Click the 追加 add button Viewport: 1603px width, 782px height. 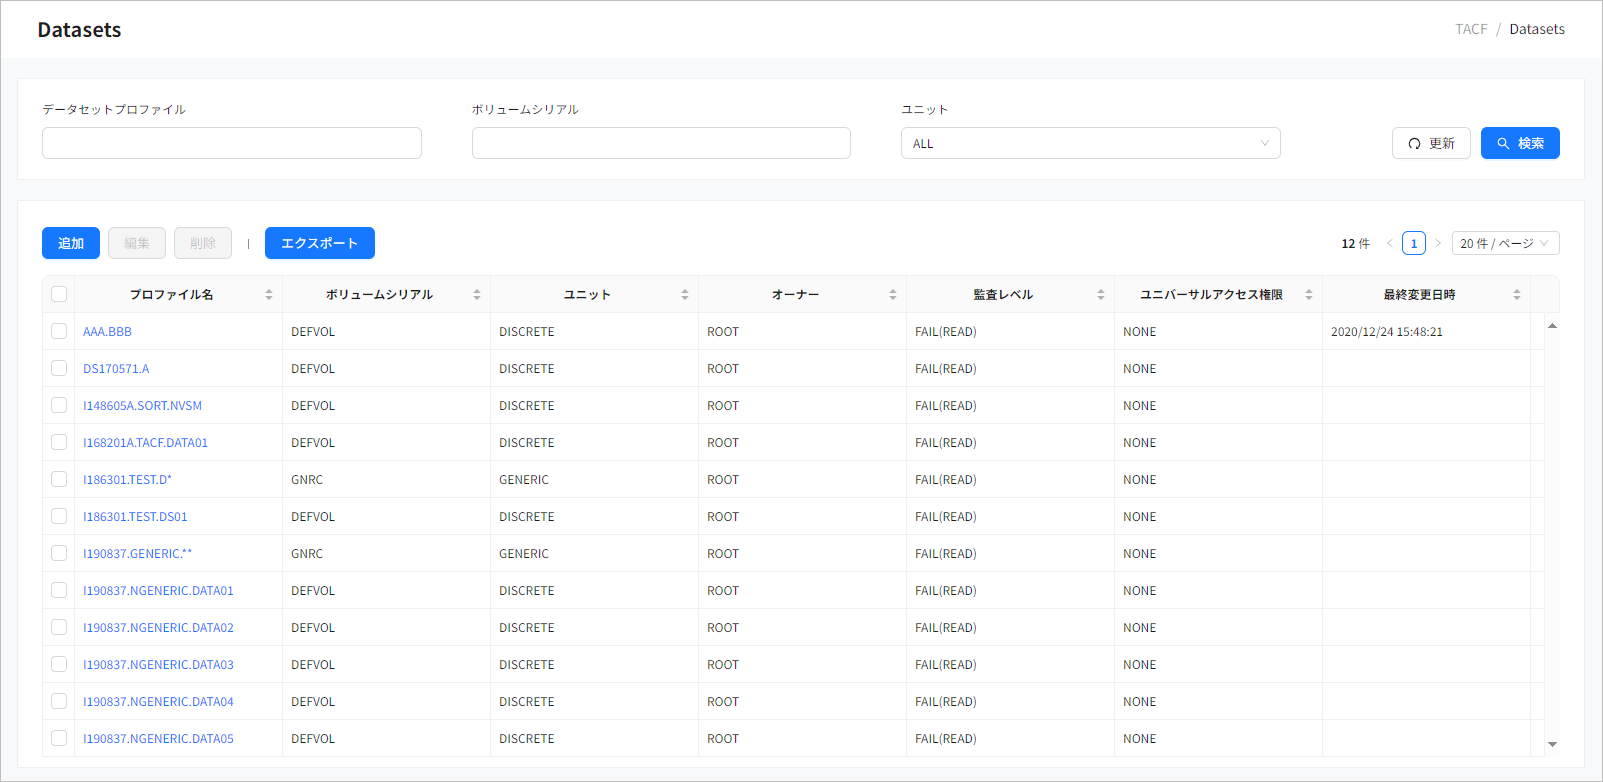tap(71, 243)
